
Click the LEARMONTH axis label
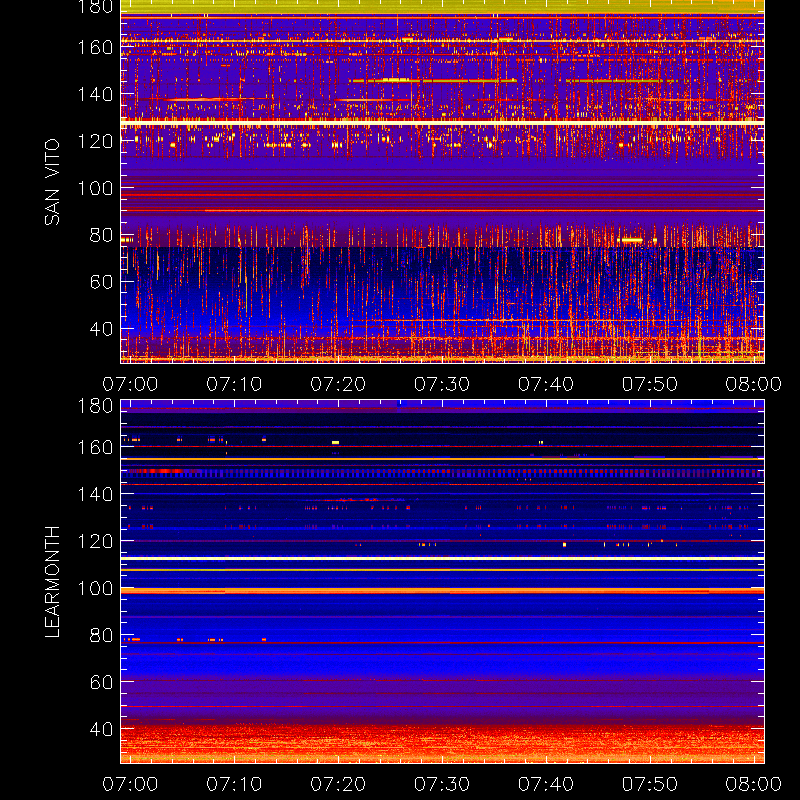[x=52, y=582]
